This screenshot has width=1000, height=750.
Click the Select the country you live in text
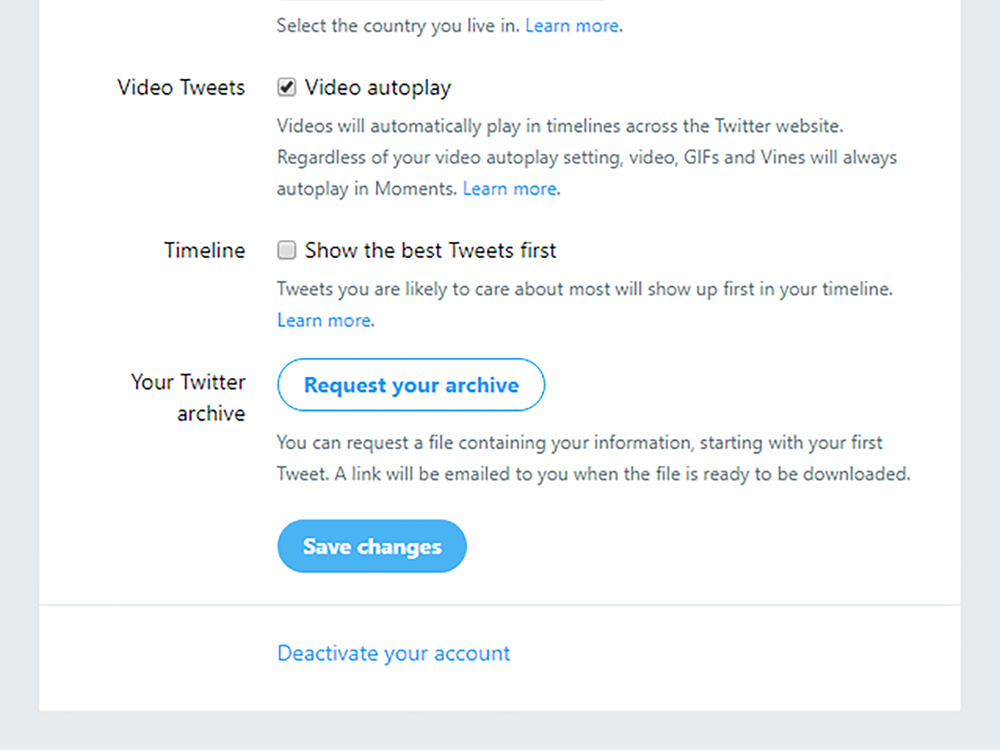pos(398,26)
